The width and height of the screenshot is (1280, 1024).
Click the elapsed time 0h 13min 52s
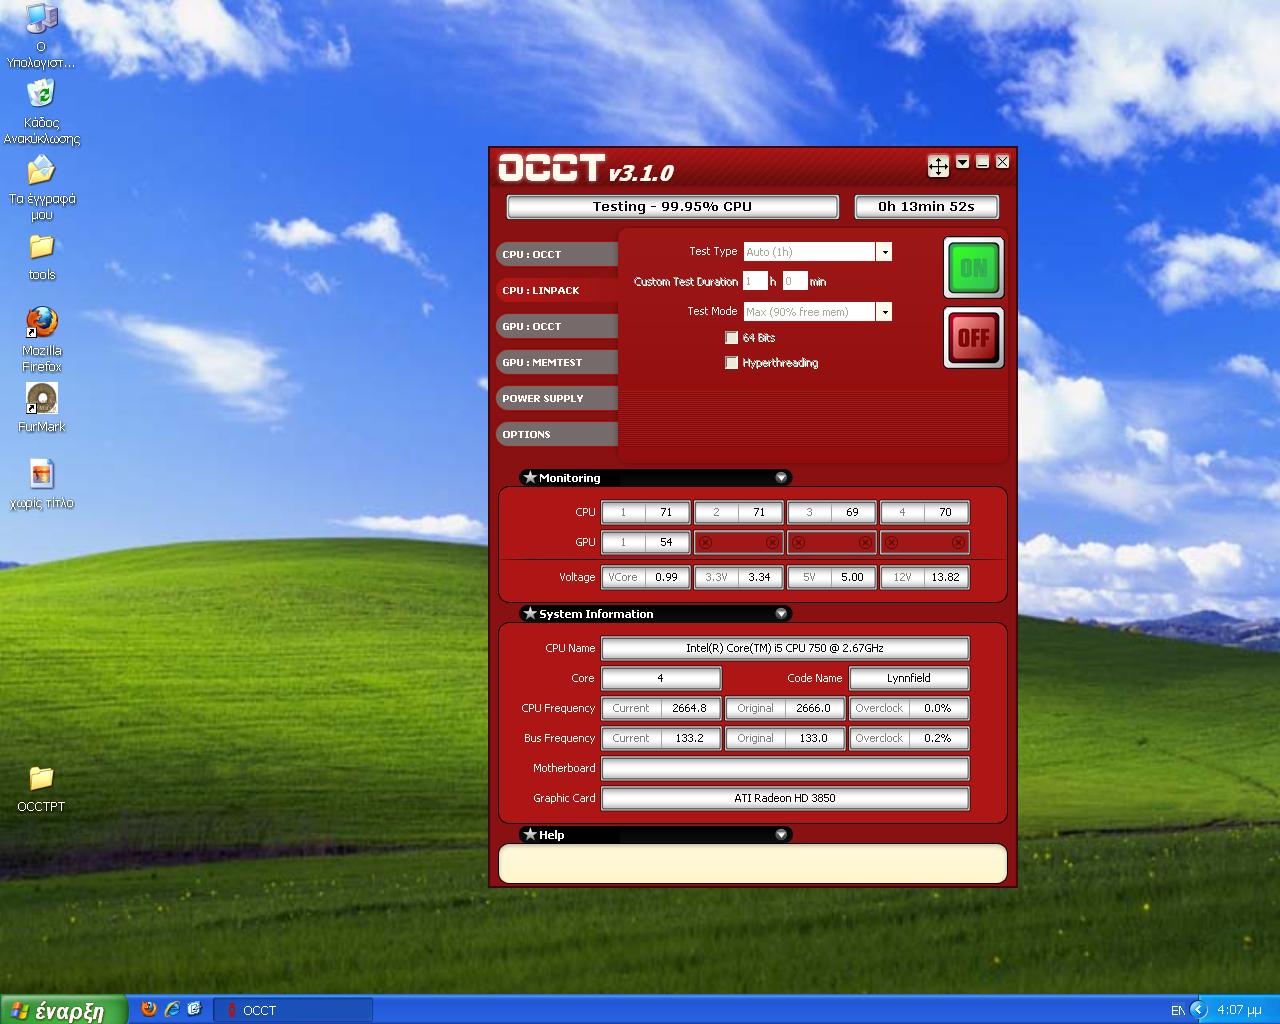point(926,207)
